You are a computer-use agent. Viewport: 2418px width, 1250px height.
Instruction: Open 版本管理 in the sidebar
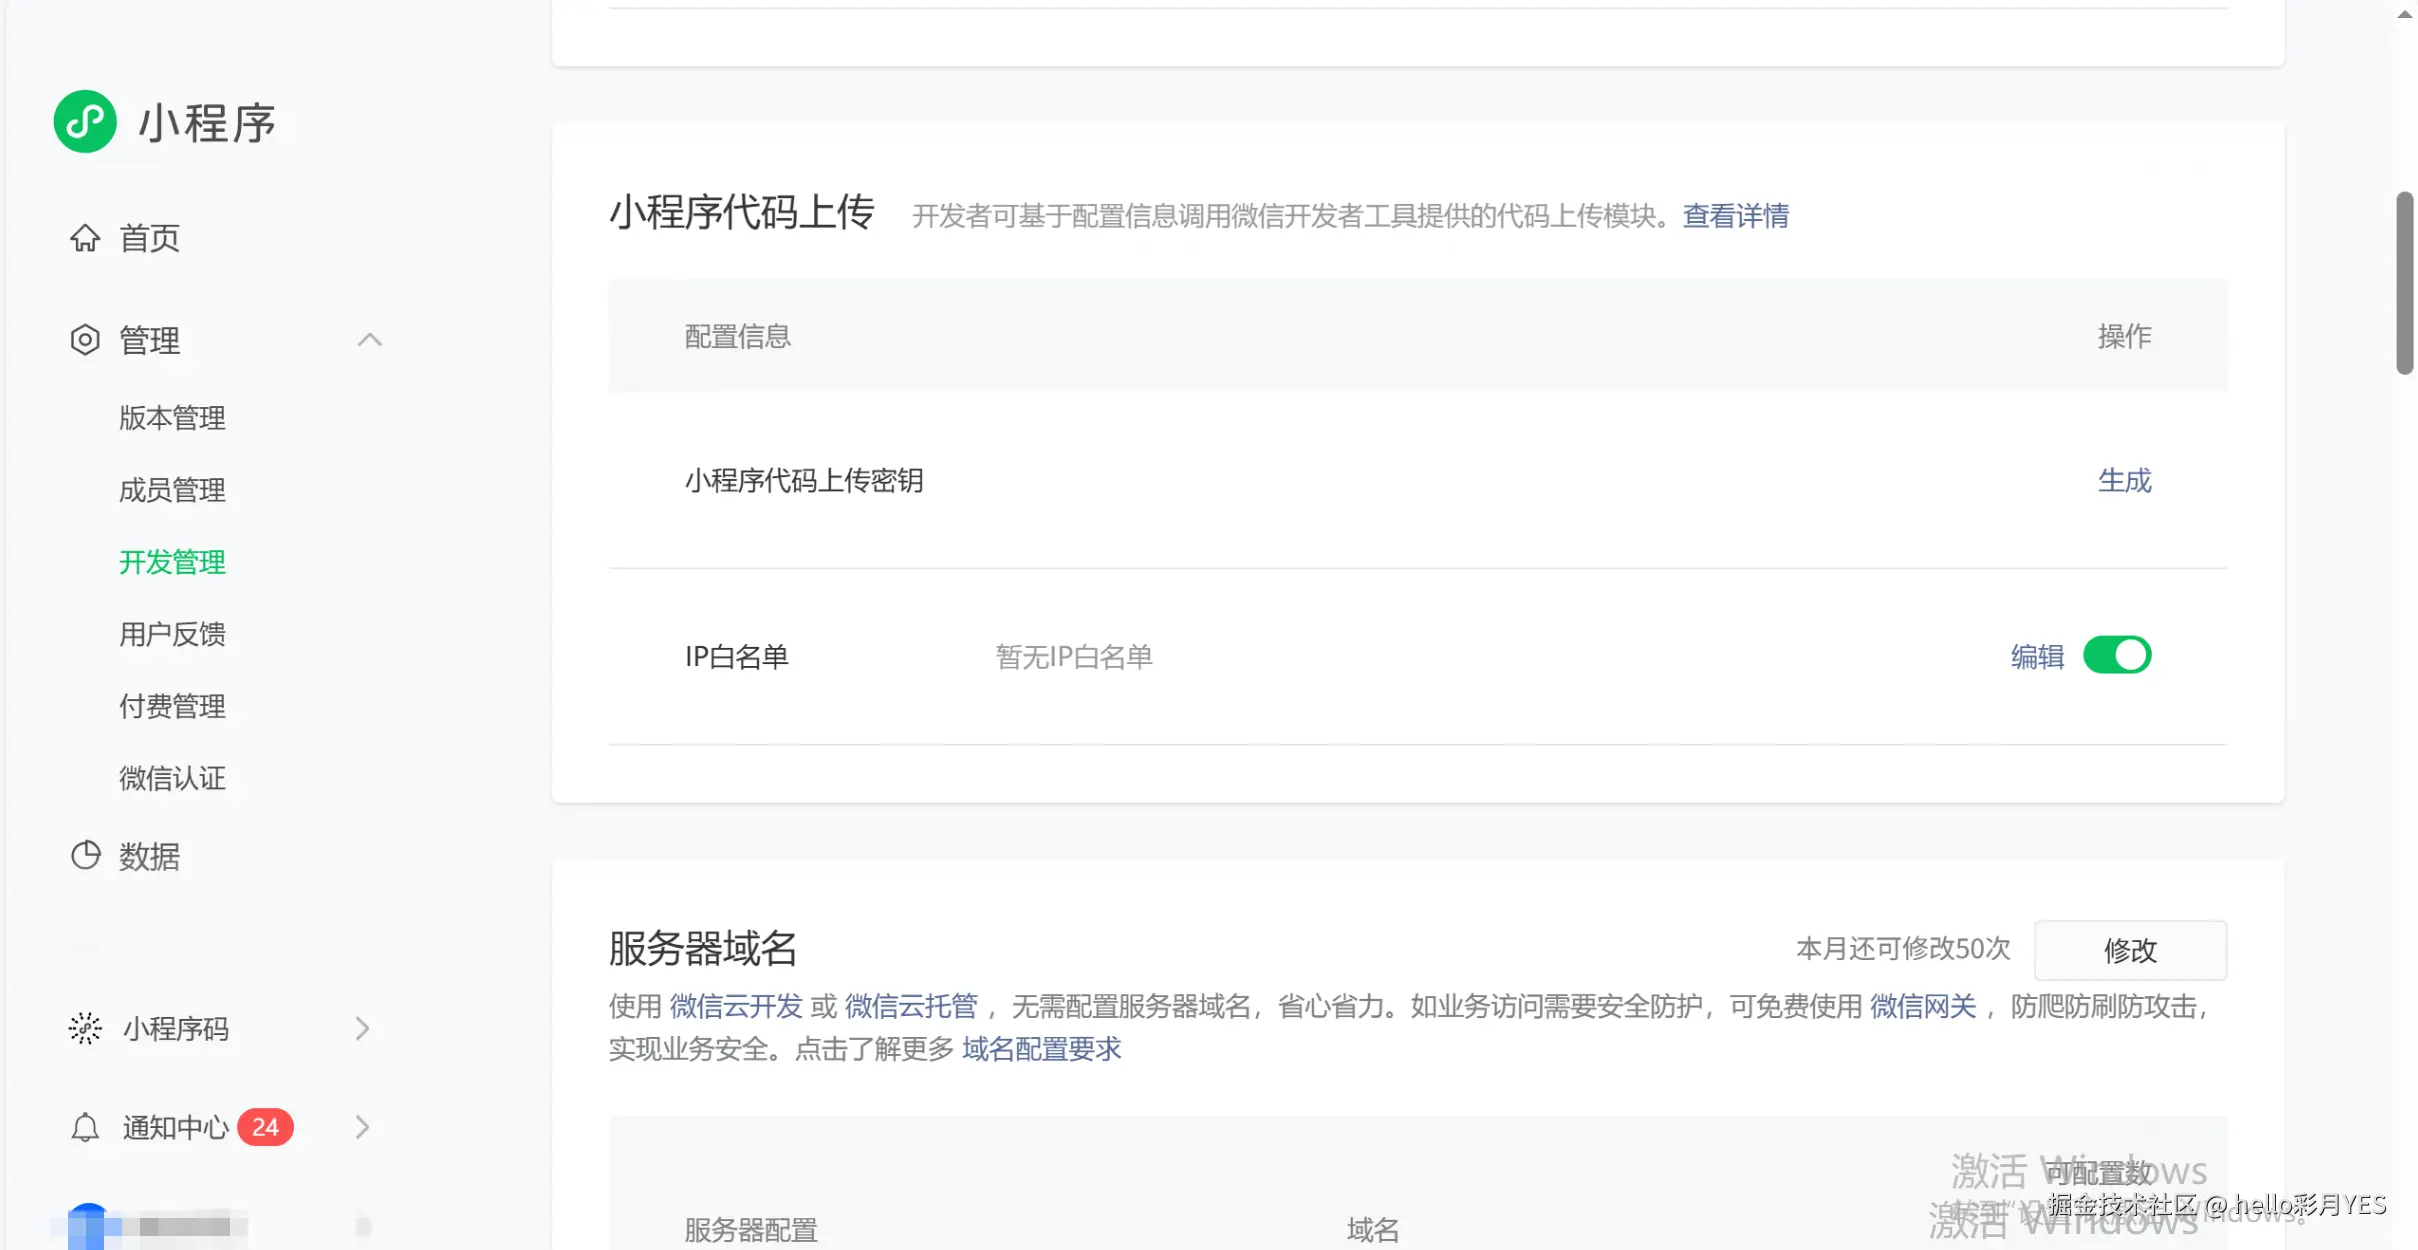(x=172, y=418)
